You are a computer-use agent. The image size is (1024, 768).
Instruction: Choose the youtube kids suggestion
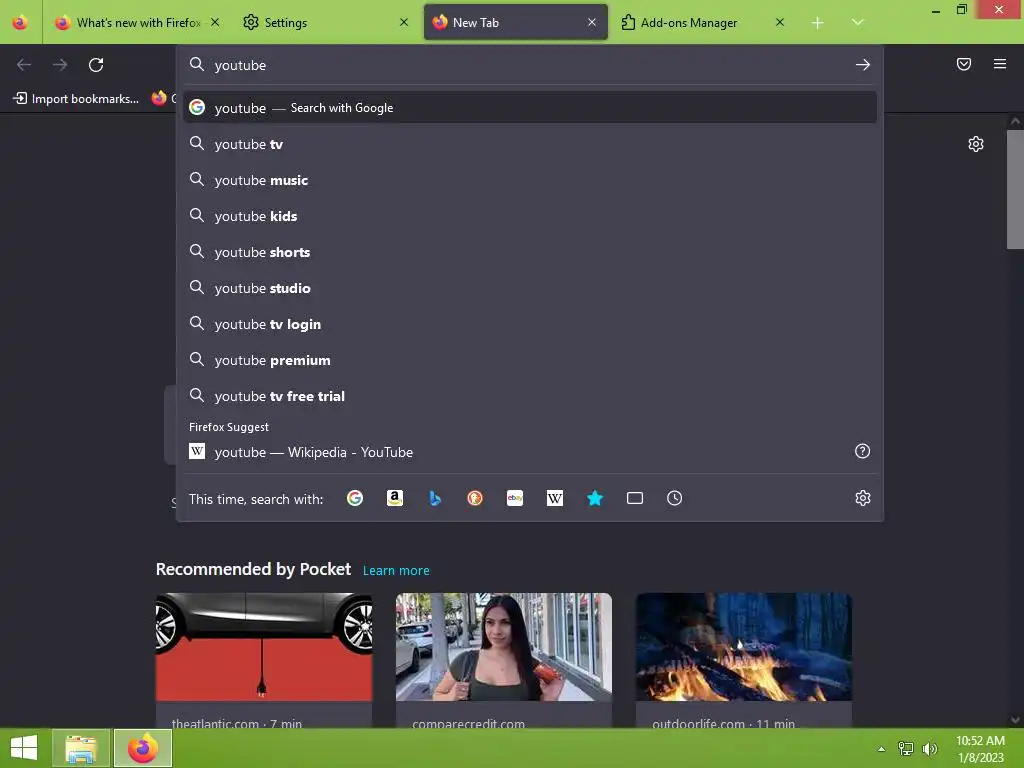[x=530, y=216]
